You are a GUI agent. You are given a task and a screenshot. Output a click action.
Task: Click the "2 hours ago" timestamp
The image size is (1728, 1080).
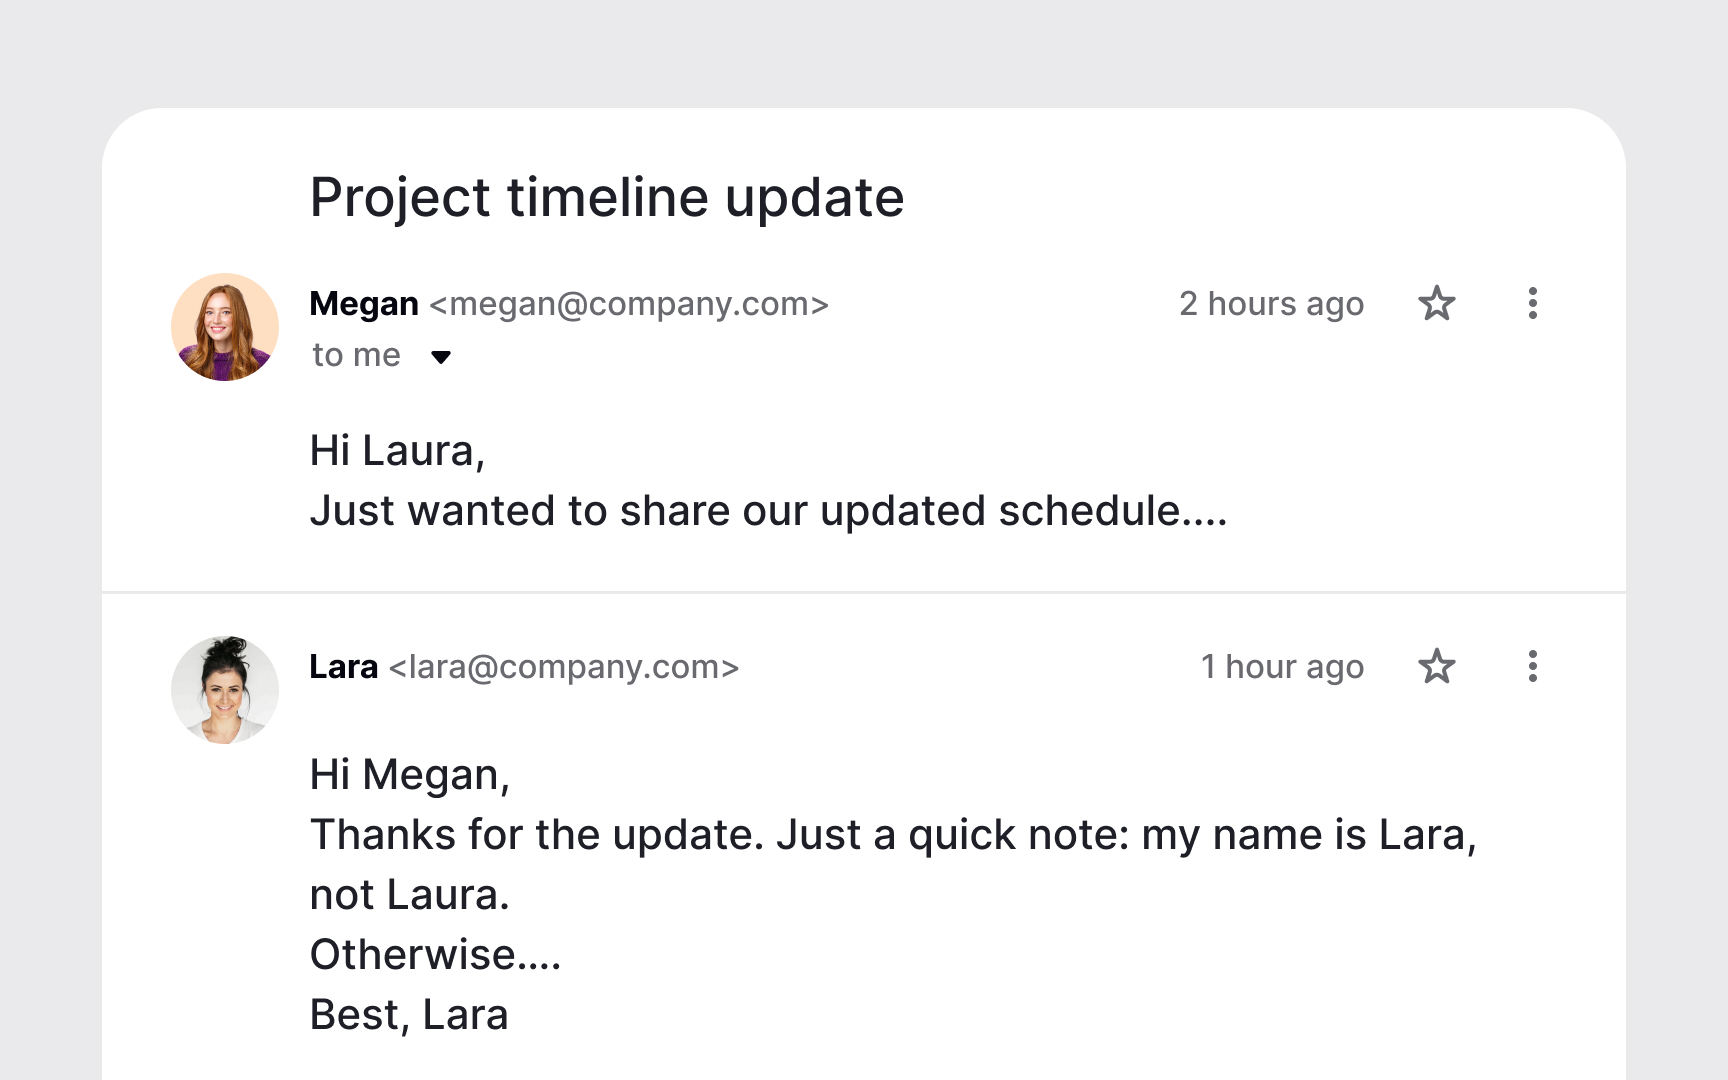[1271, 304]
